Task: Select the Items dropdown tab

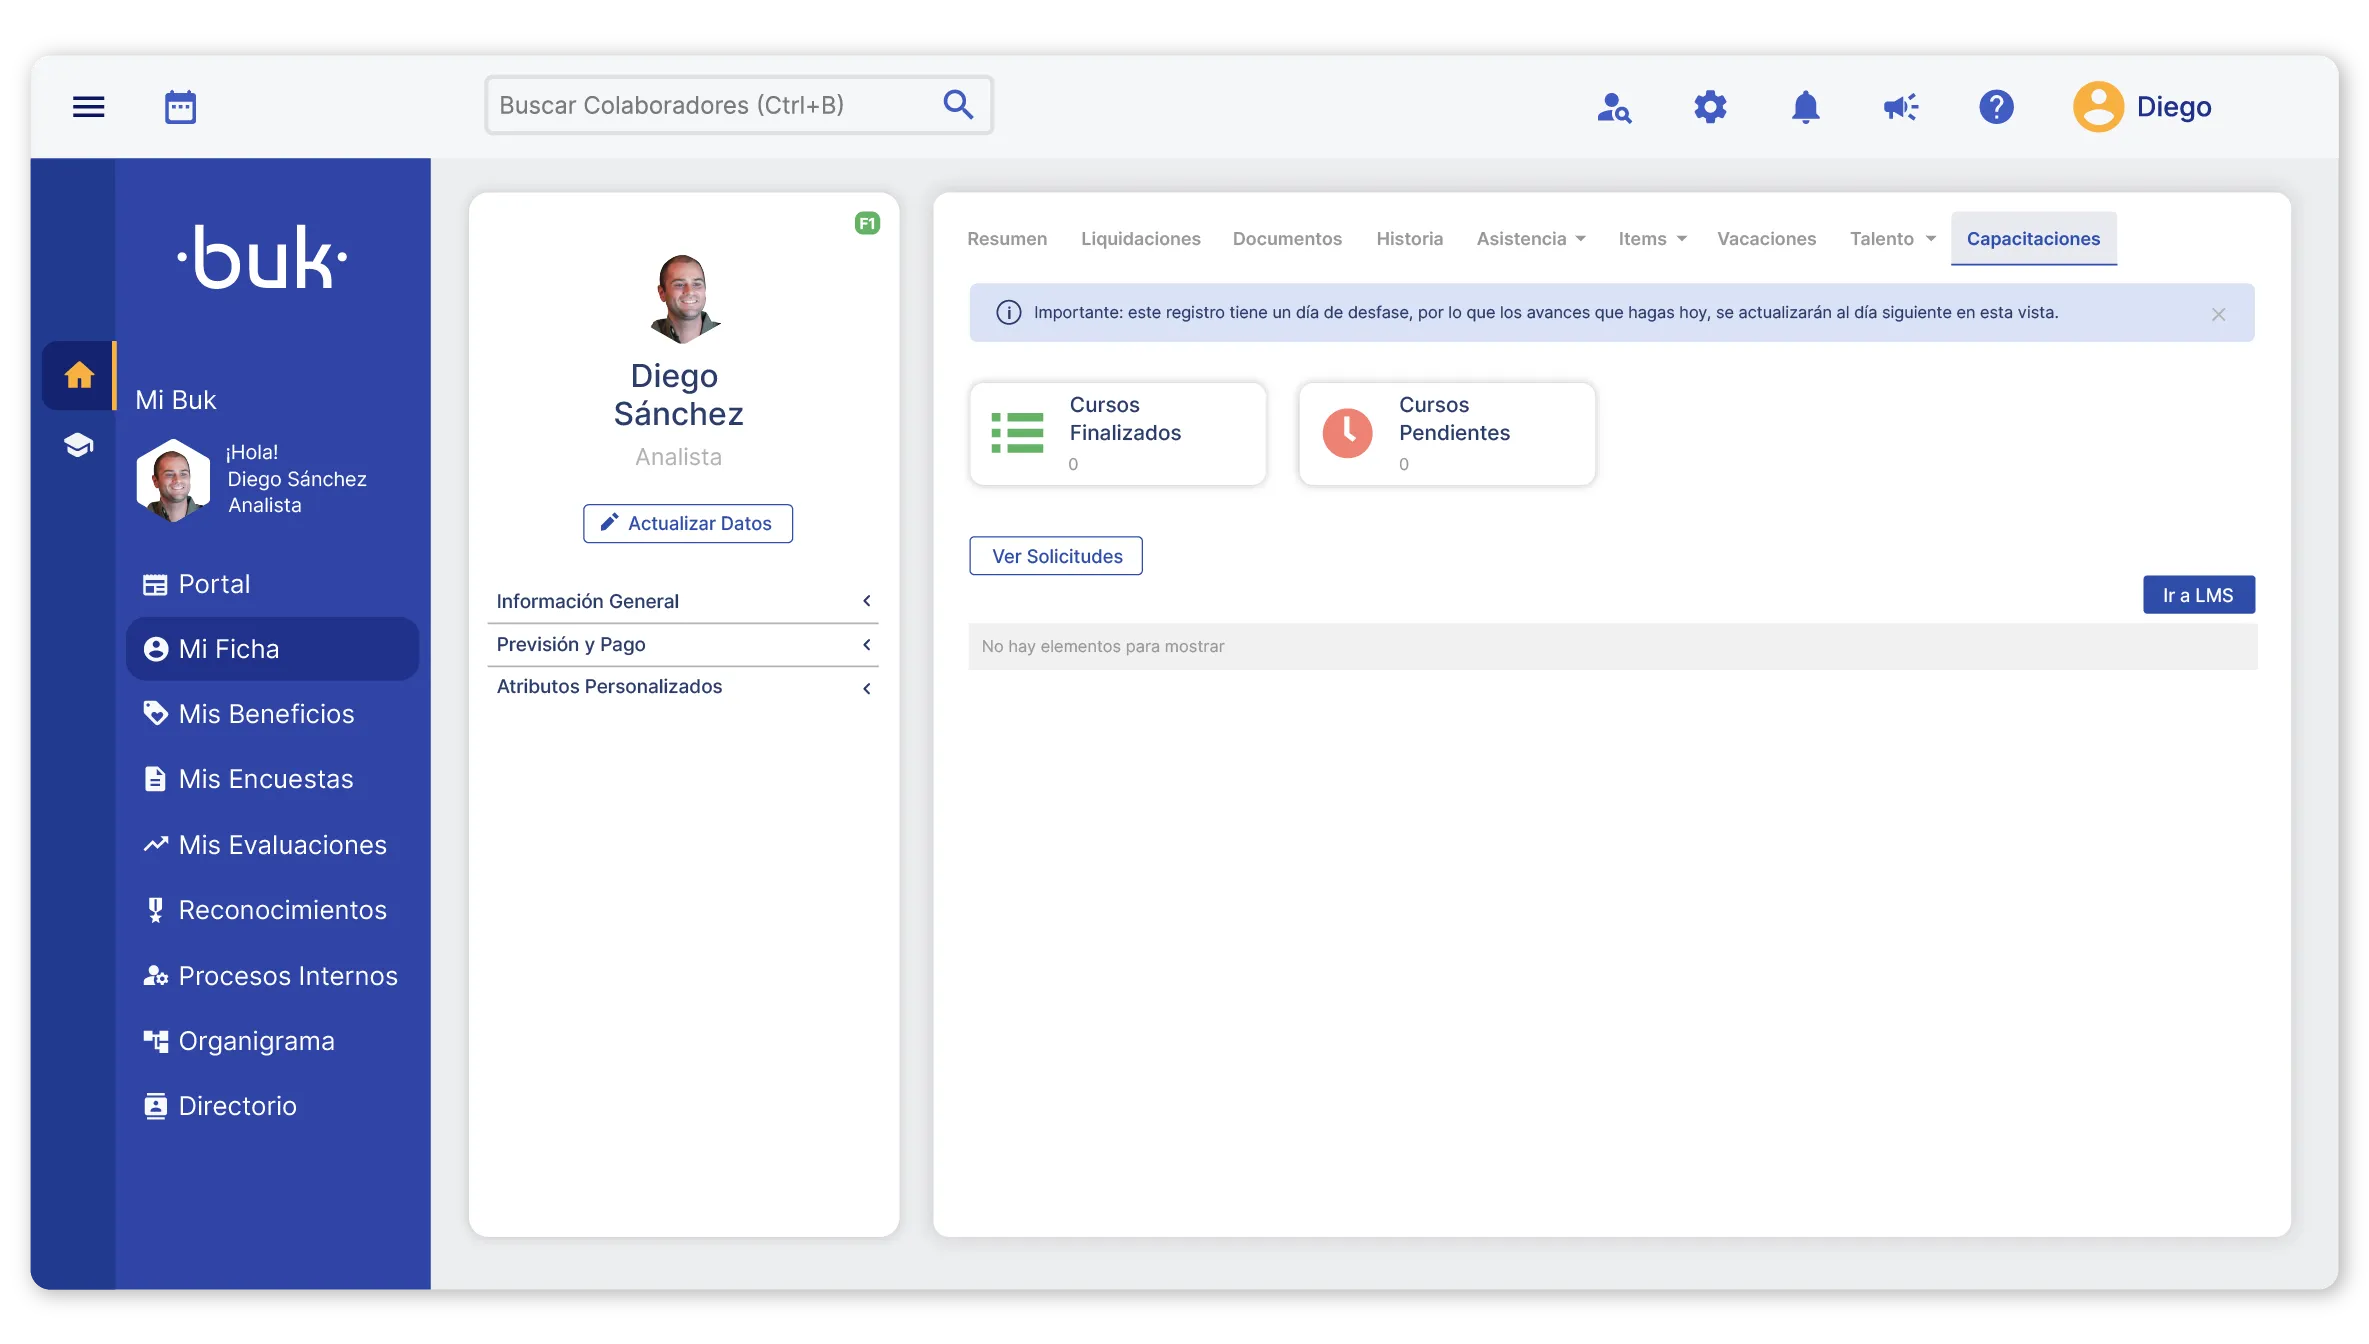Action: click(1650, 238)
